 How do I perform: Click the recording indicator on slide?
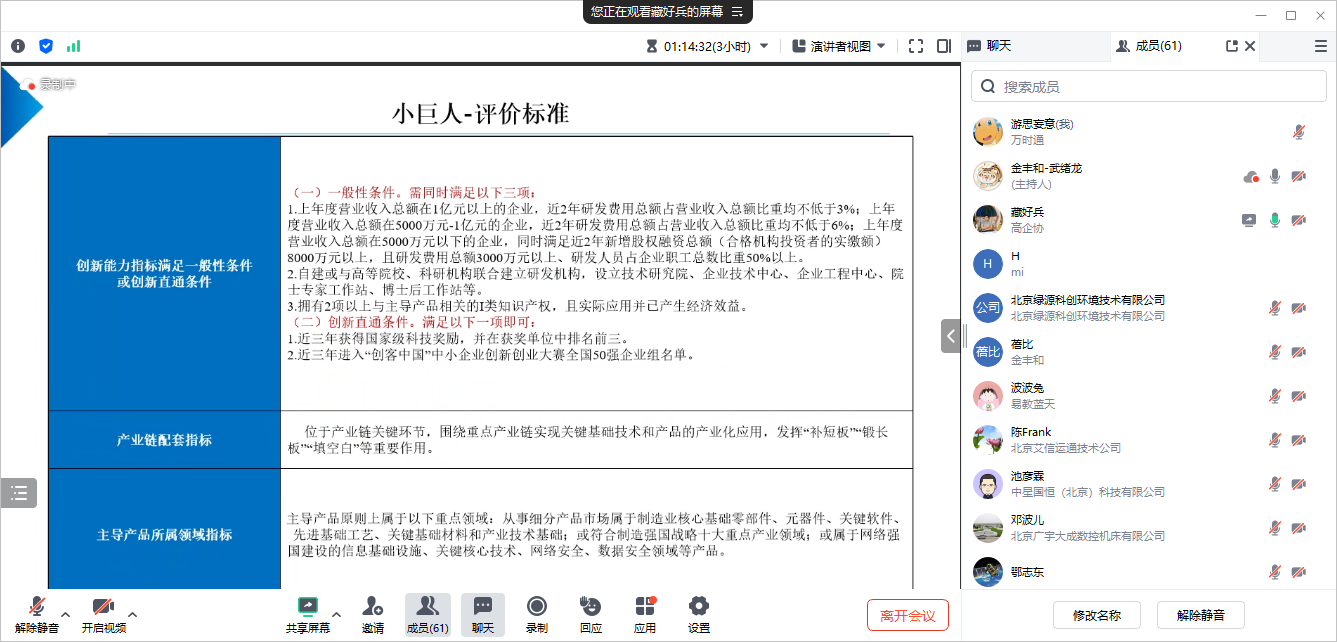pyautogui.click(x=48, y=85)
